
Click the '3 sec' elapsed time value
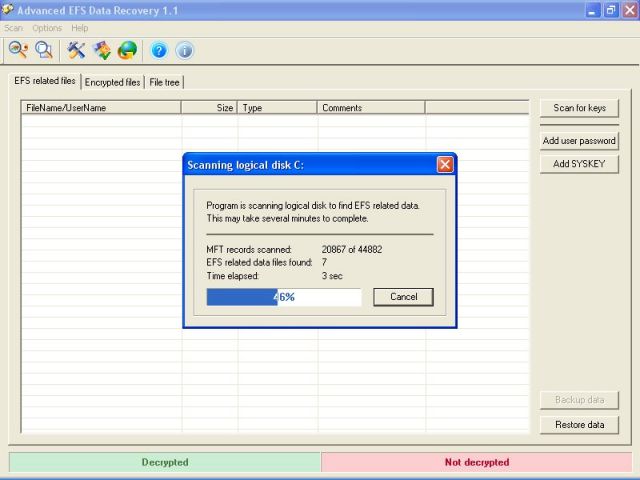tap(332, 276)
